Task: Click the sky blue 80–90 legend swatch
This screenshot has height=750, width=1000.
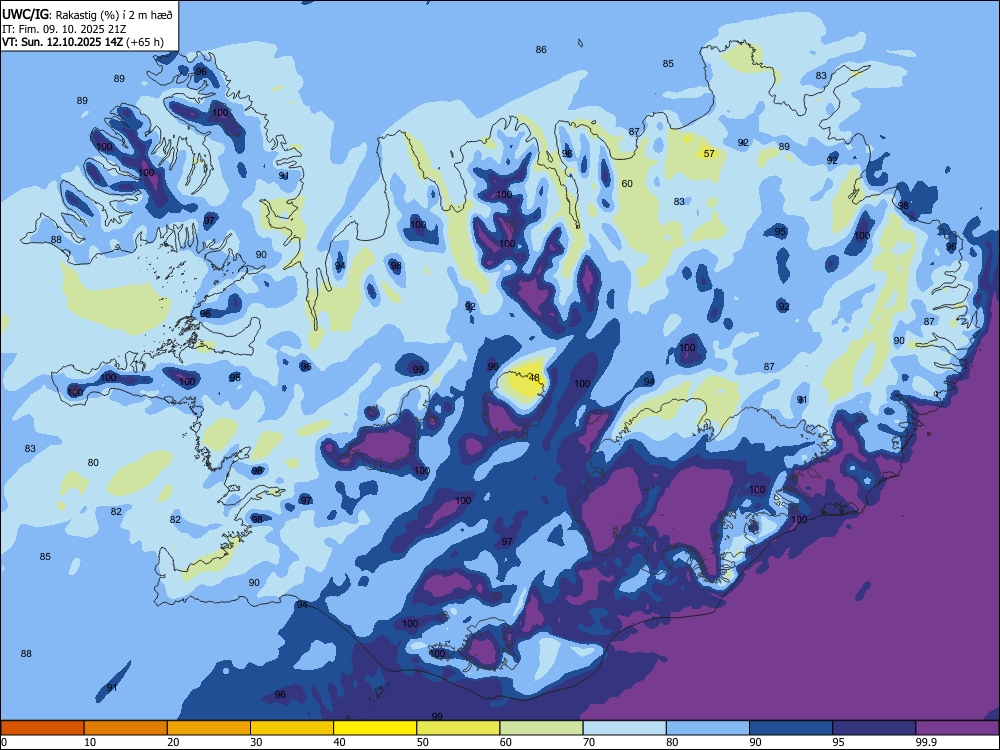Action: tap(708, 728)
